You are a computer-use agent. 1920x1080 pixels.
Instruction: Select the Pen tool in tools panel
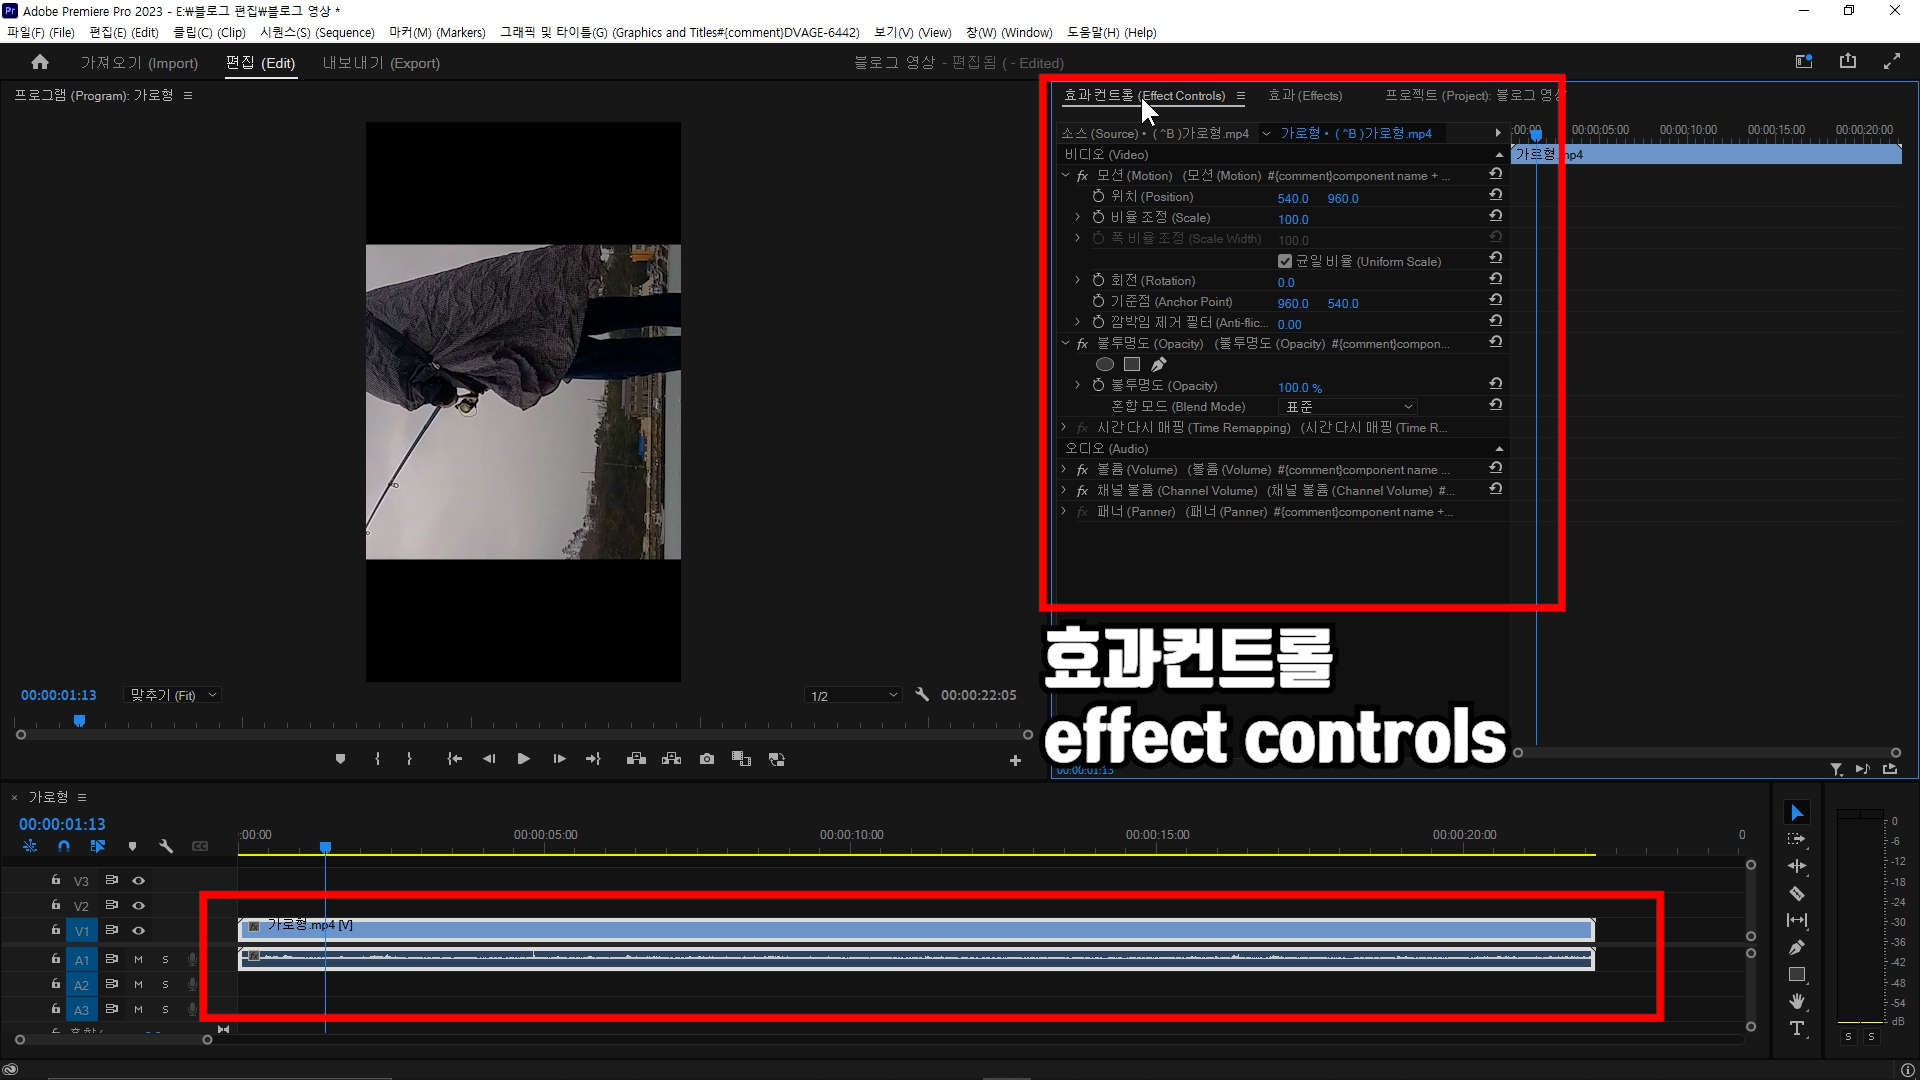click(1797, 947)
